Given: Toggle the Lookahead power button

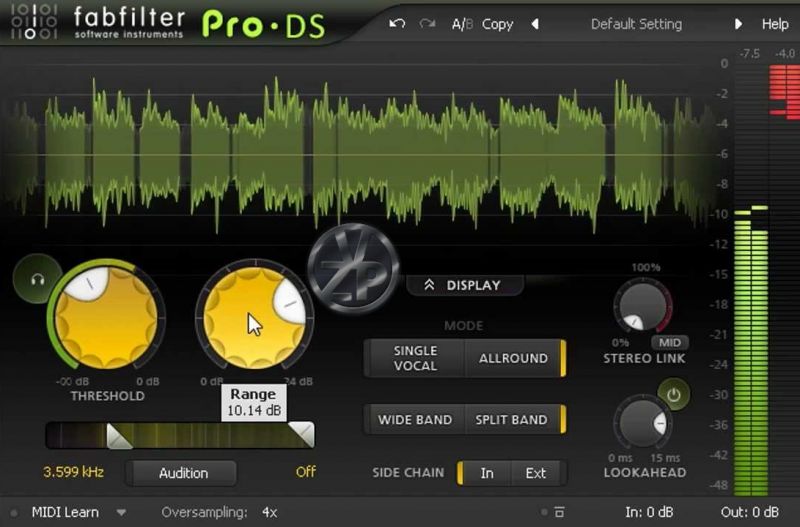Looking at the screenshot, I should (x=673, y=394).
